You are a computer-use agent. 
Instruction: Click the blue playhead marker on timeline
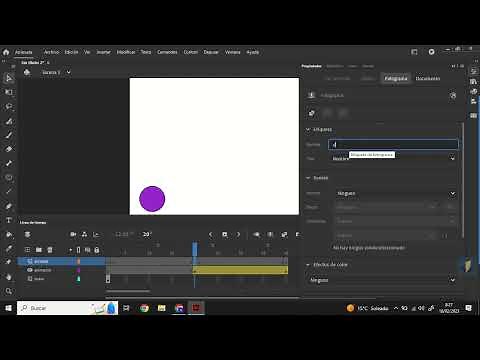[195, 249]
